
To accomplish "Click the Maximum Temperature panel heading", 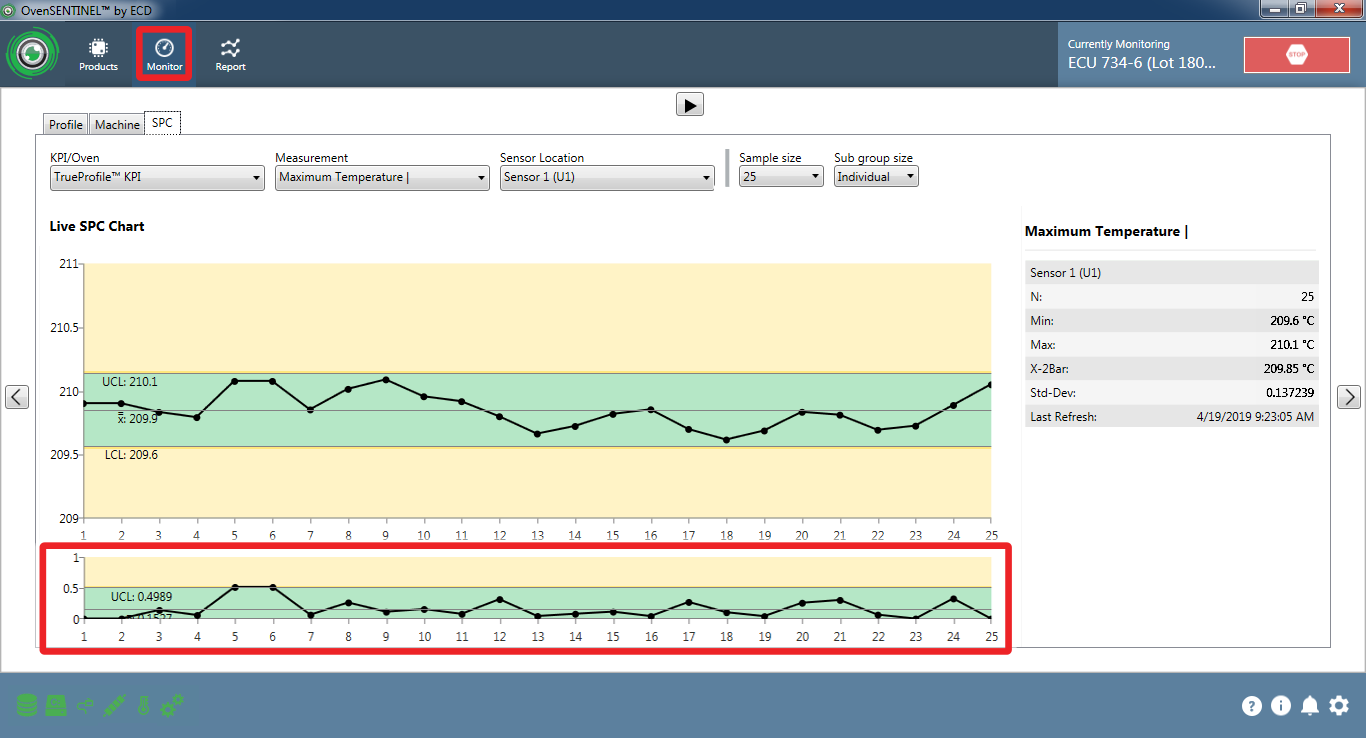I will pos(1106,231).
